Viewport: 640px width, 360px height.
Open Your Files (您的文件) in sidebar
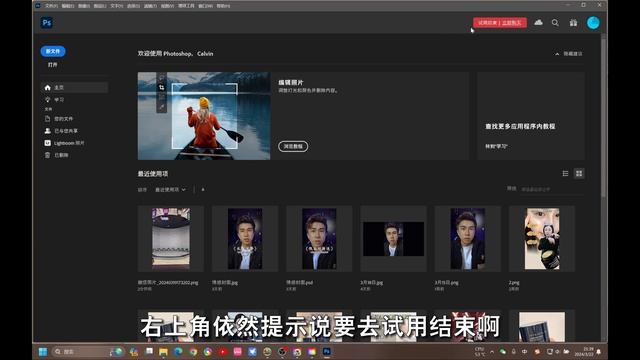point(59,119)
